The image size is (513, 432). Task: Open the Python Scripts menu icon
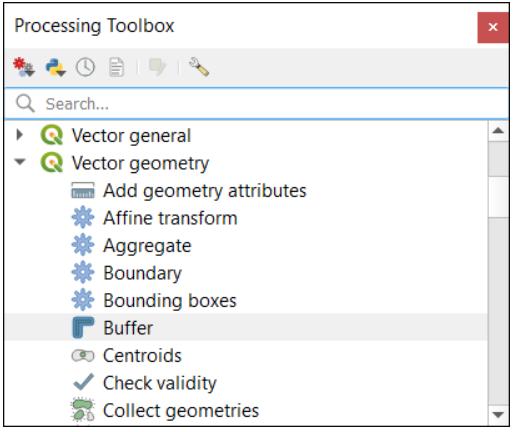click(x=55, y=67)
